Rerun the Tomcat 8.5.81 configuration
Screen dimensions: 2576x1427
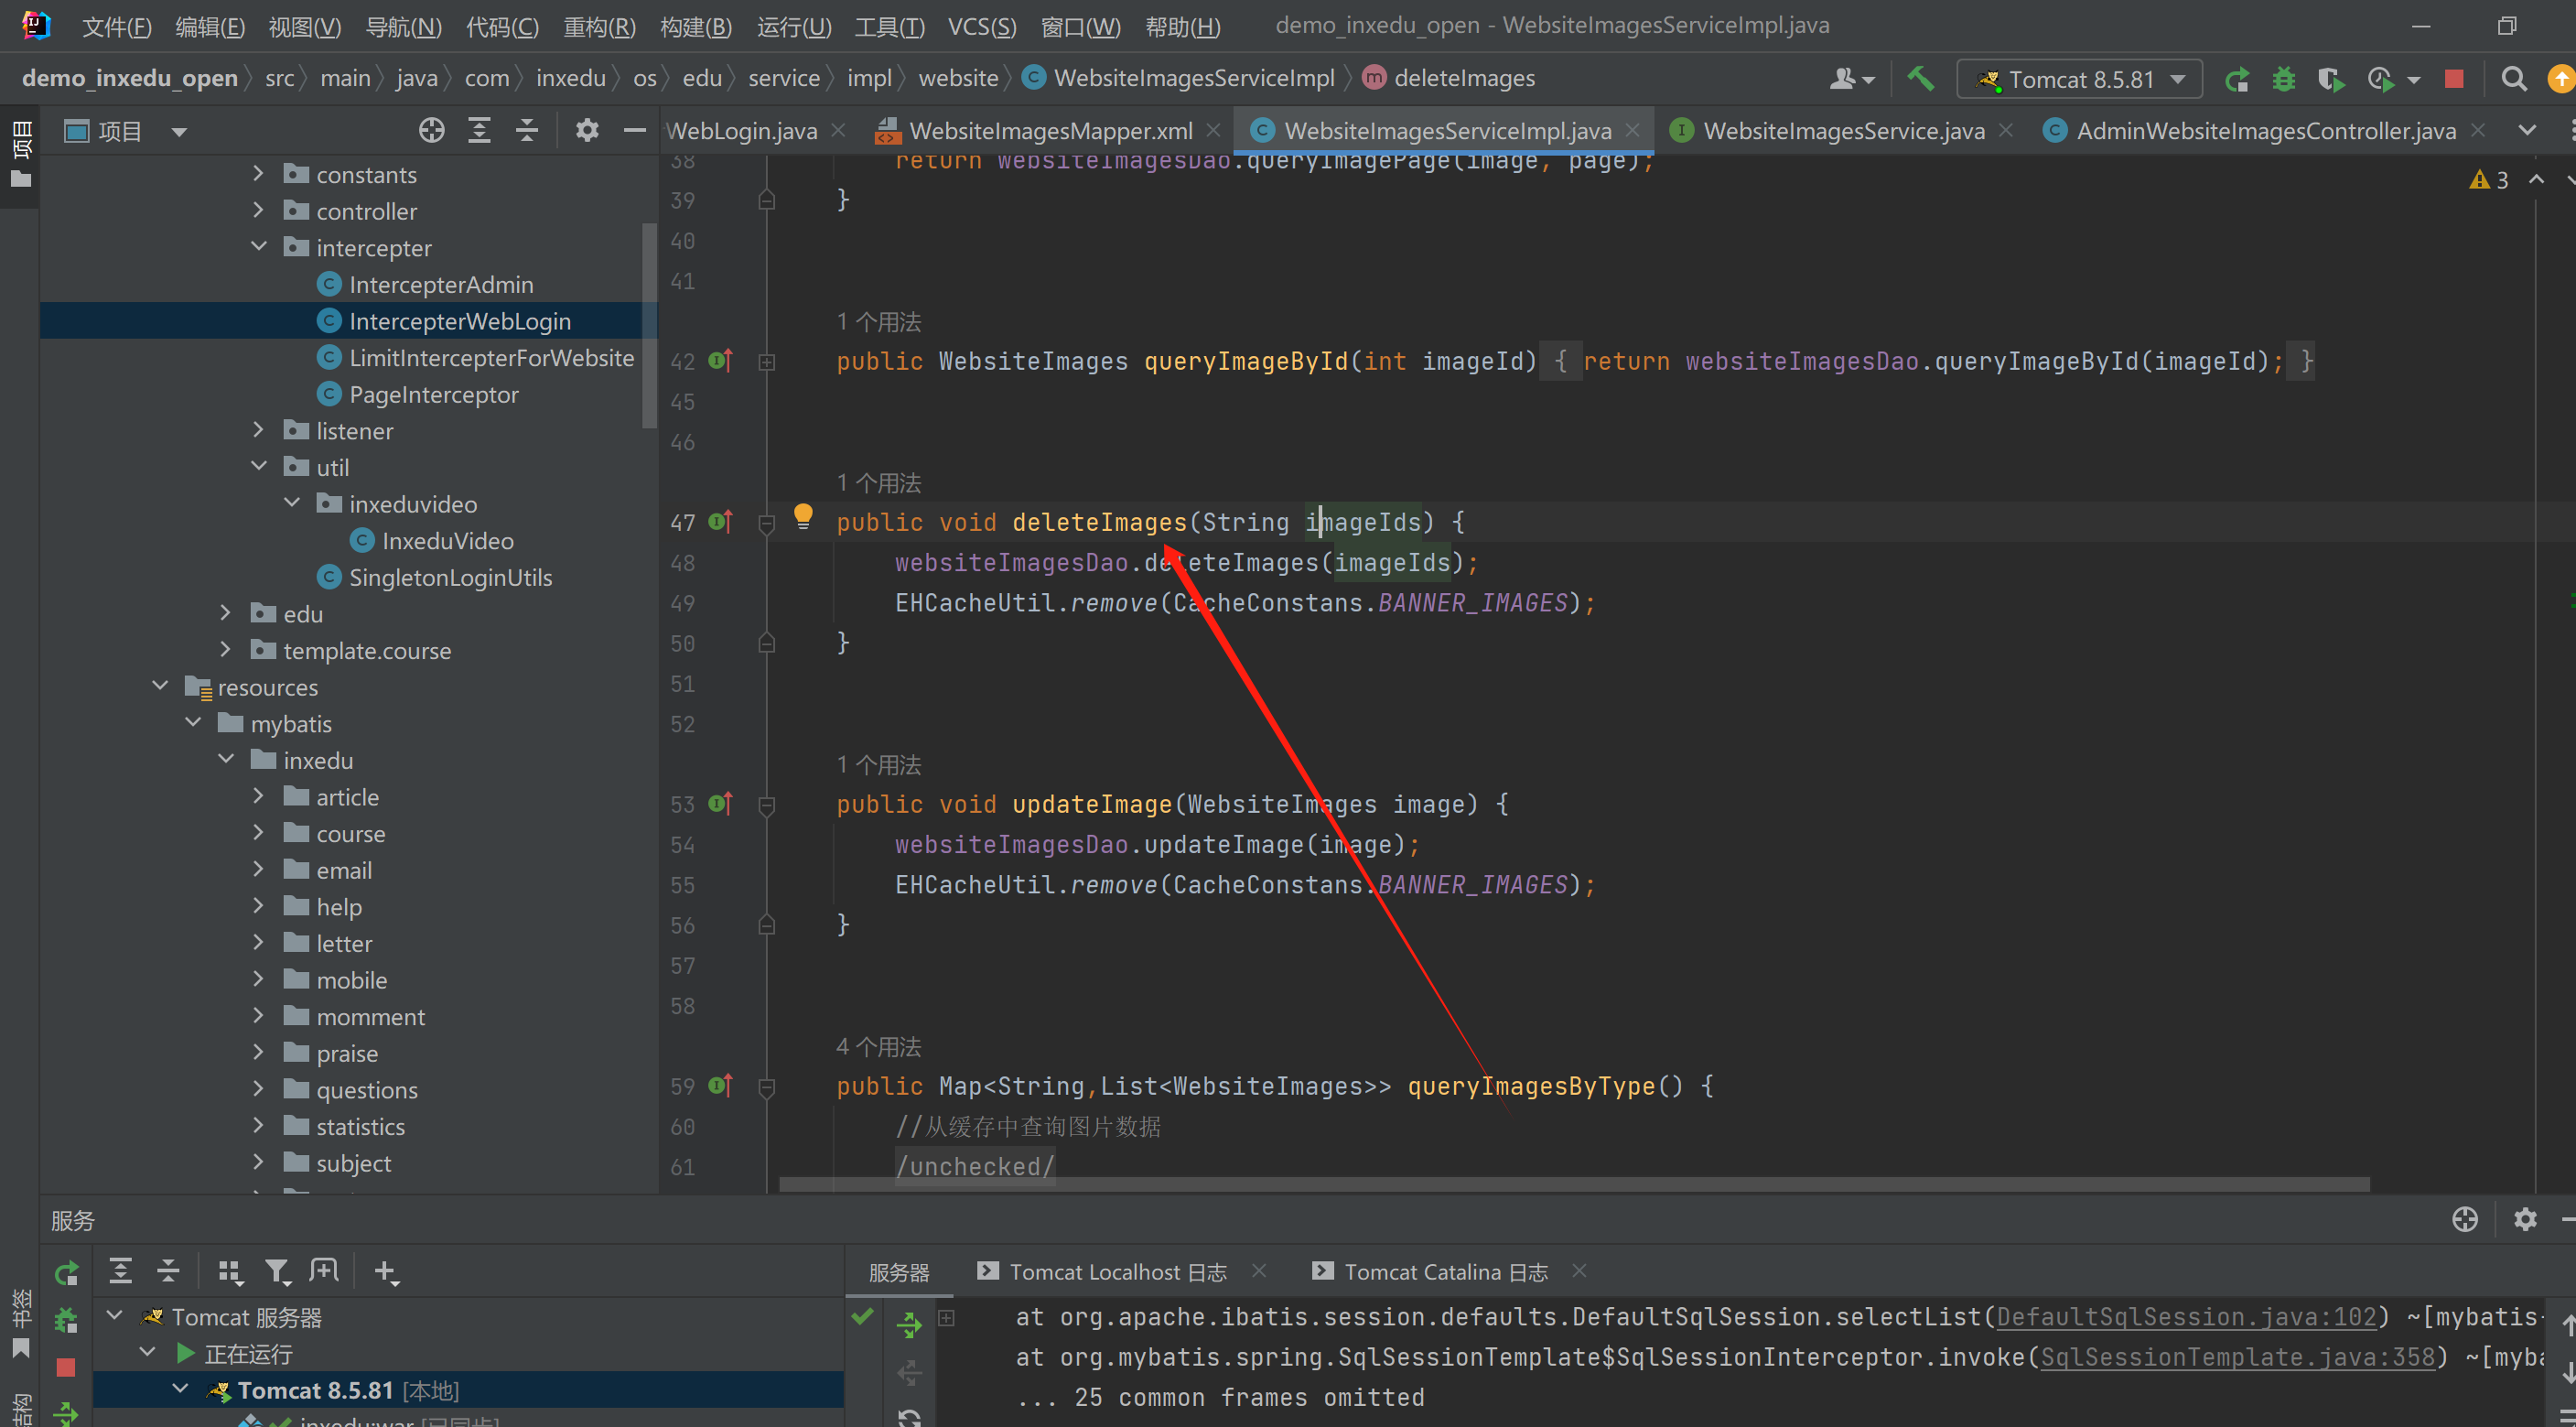coord(2237,79)
